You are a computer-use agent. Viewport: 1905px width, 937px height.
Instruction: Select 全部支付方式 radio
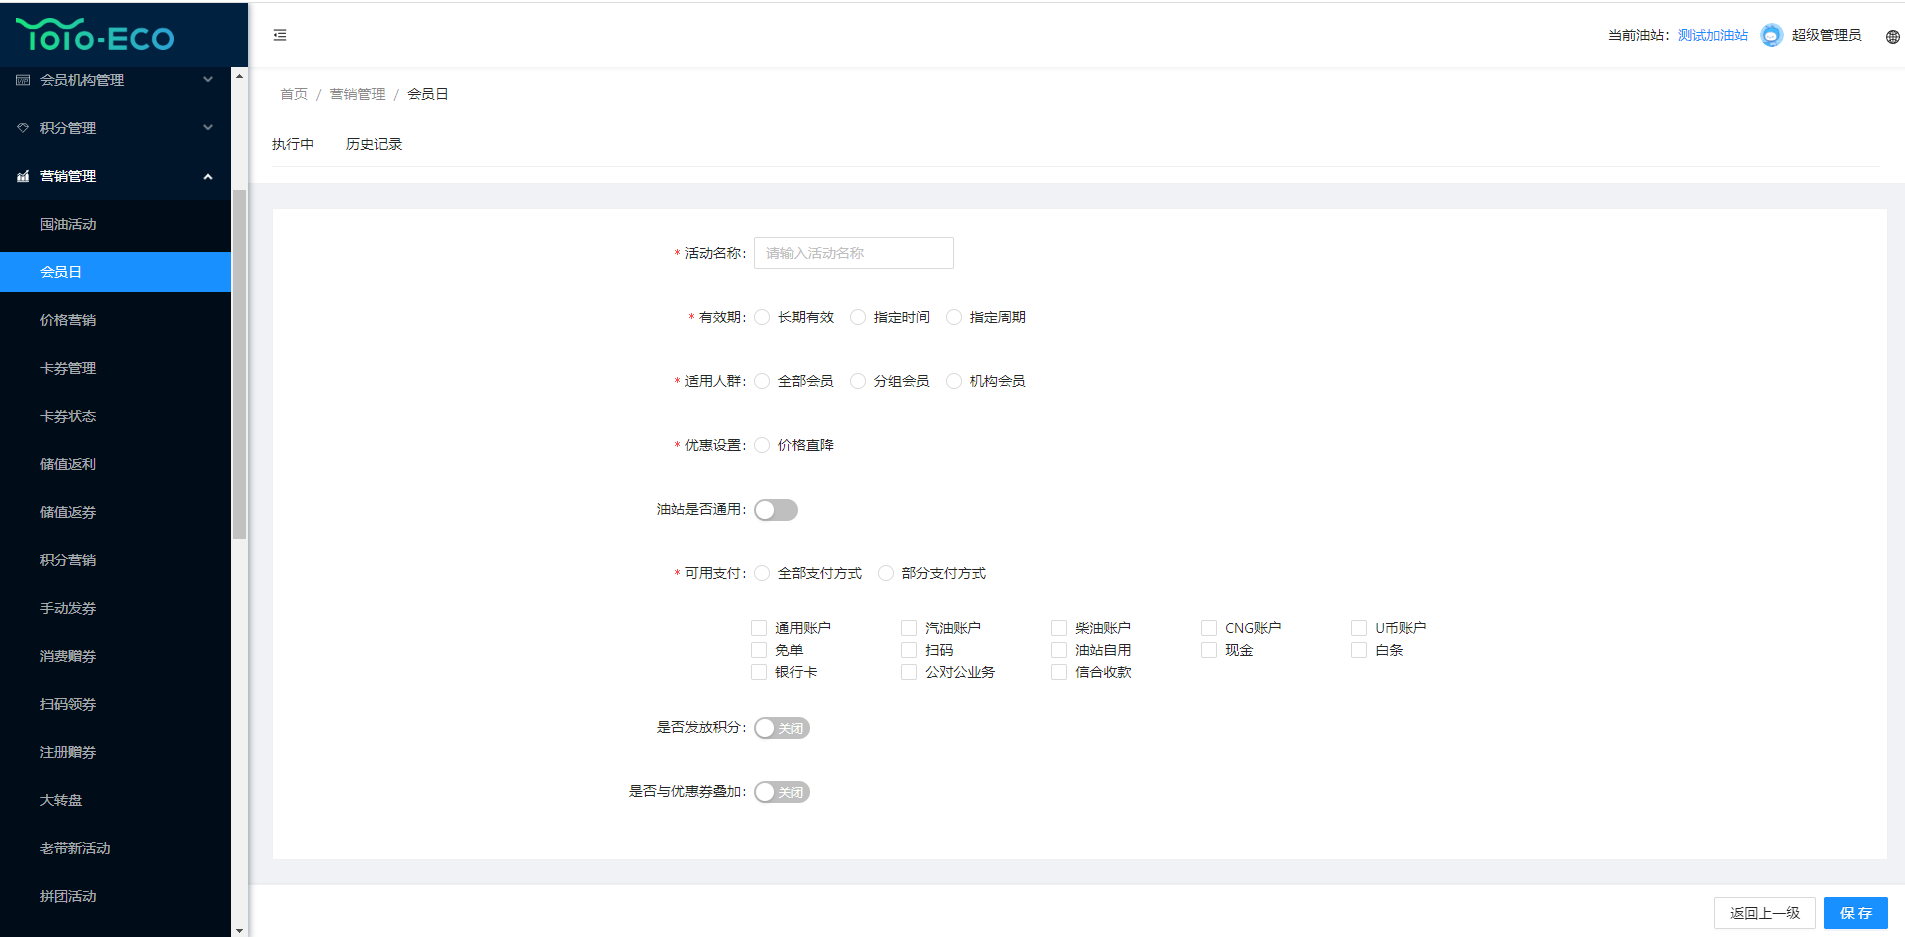point(762,573)
